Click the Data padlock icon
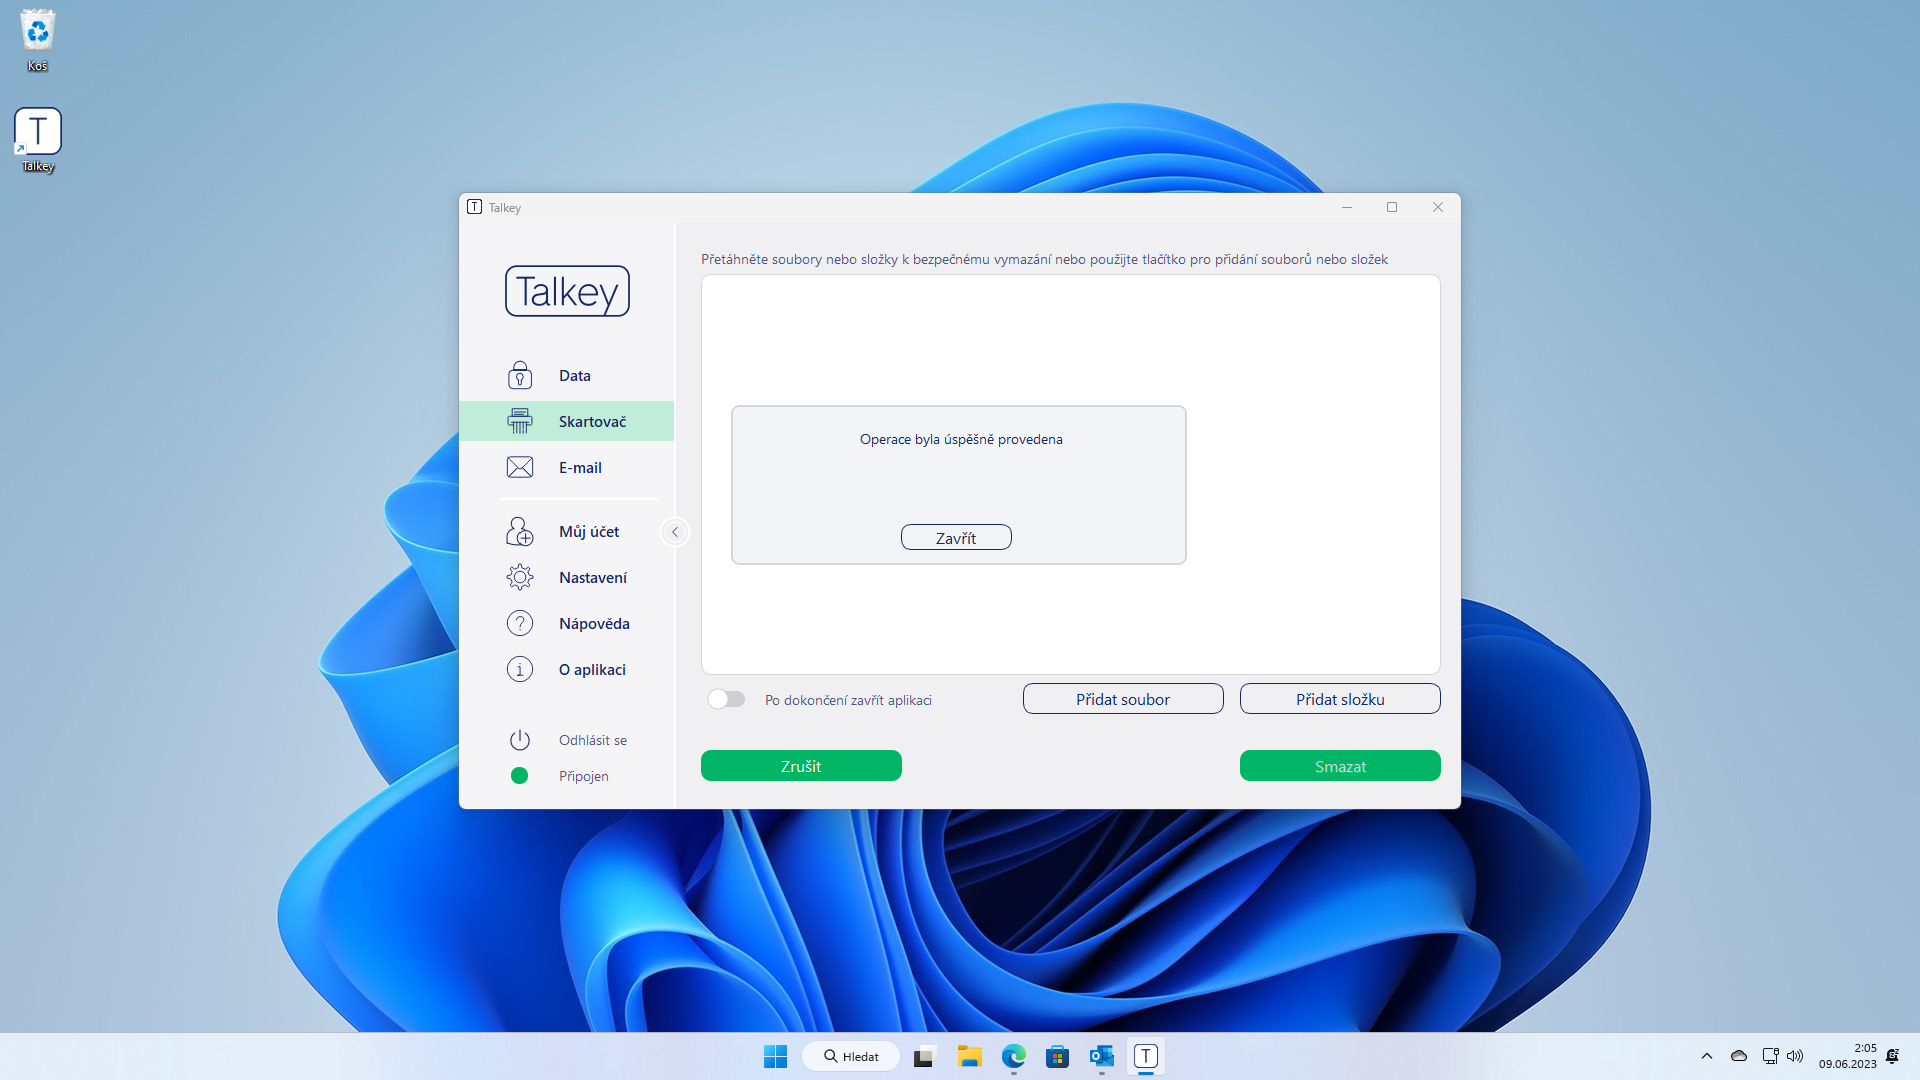This screenshot has width=1920, height=1080. (519, 375)
